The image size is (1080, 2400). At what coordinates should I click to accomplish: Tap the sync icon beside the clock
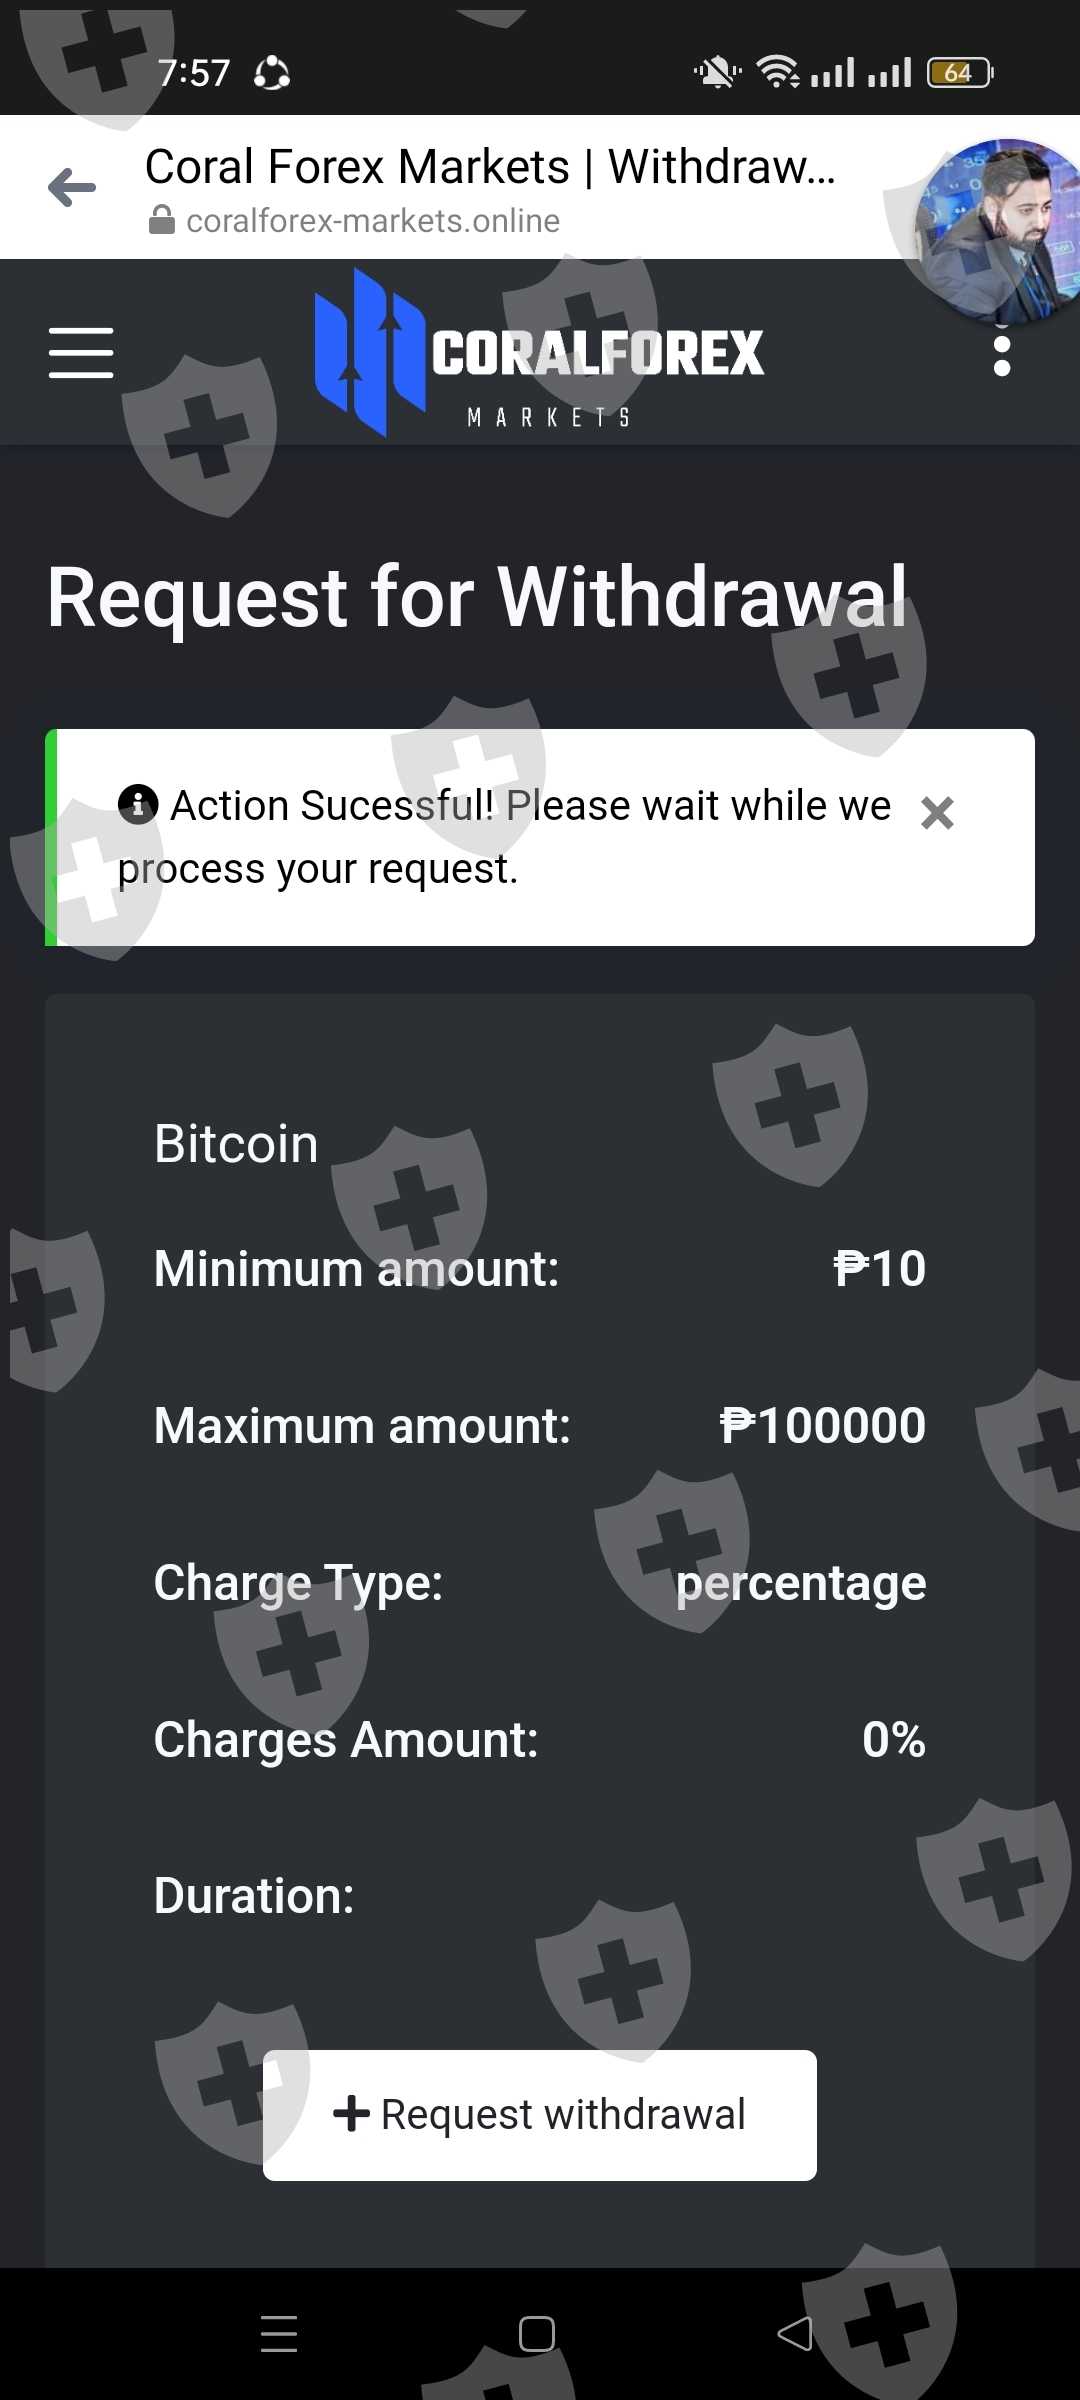point(272,73)
